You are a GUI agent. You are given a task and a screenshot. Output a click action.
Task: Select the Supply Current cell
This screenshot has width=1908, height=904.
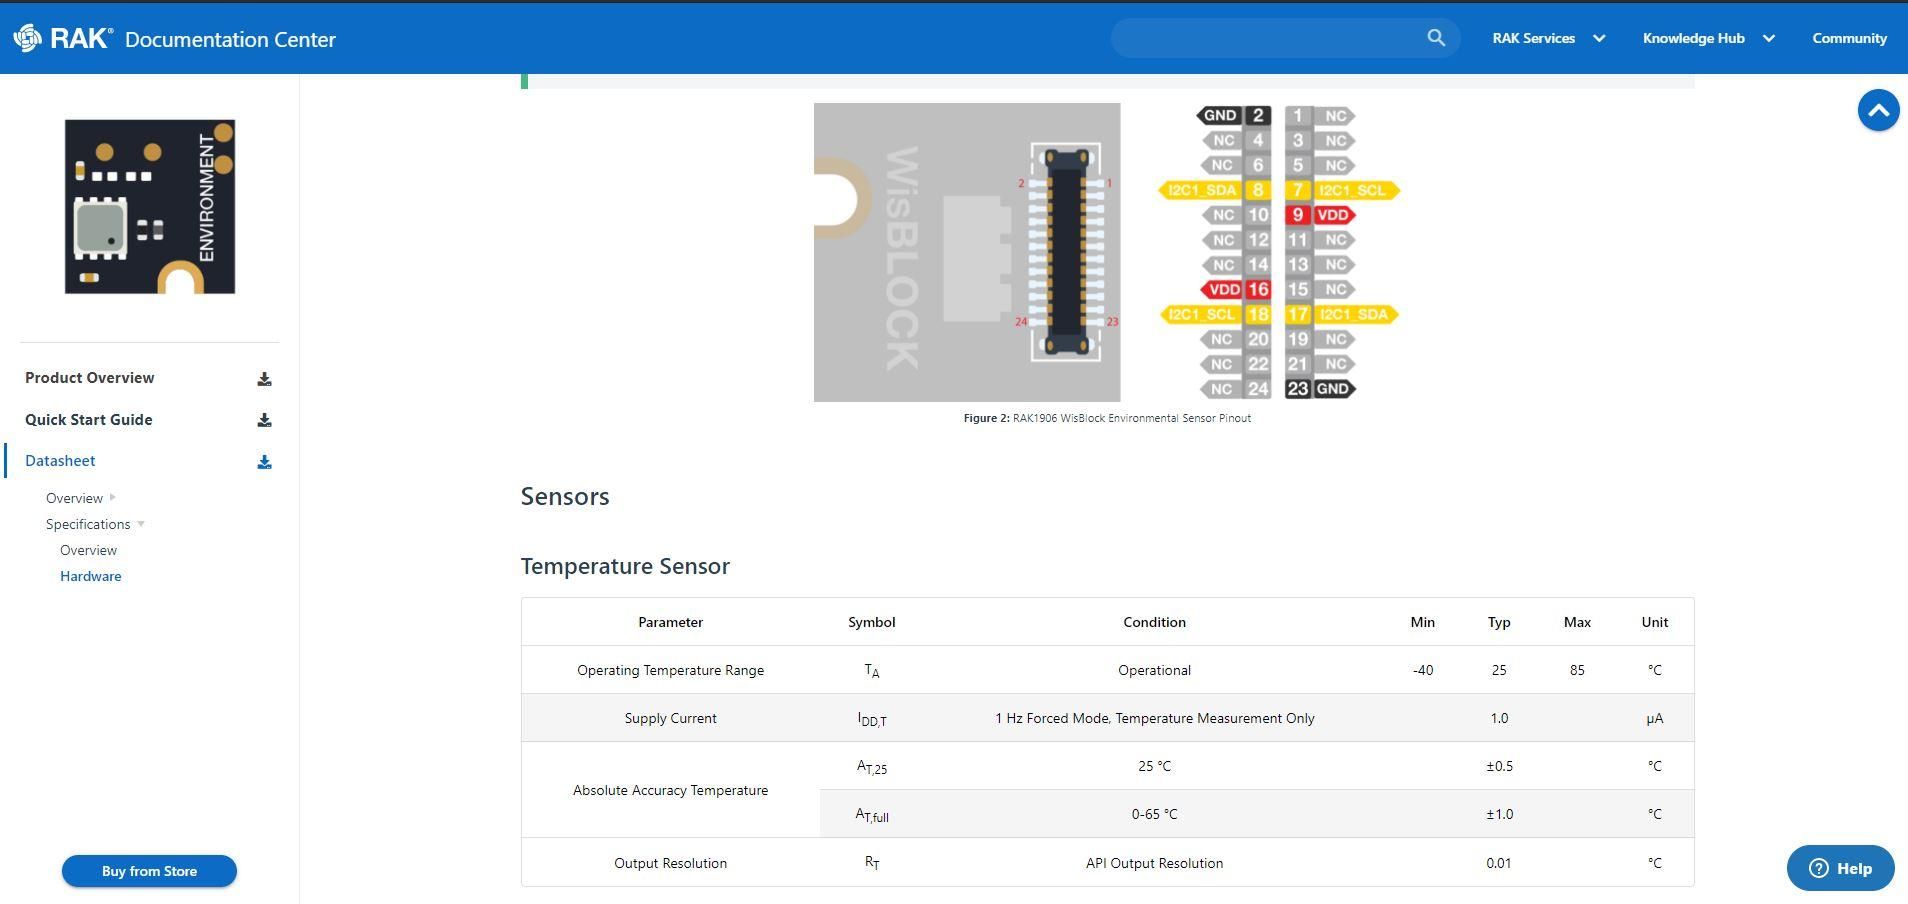click(x=670, y=718)
